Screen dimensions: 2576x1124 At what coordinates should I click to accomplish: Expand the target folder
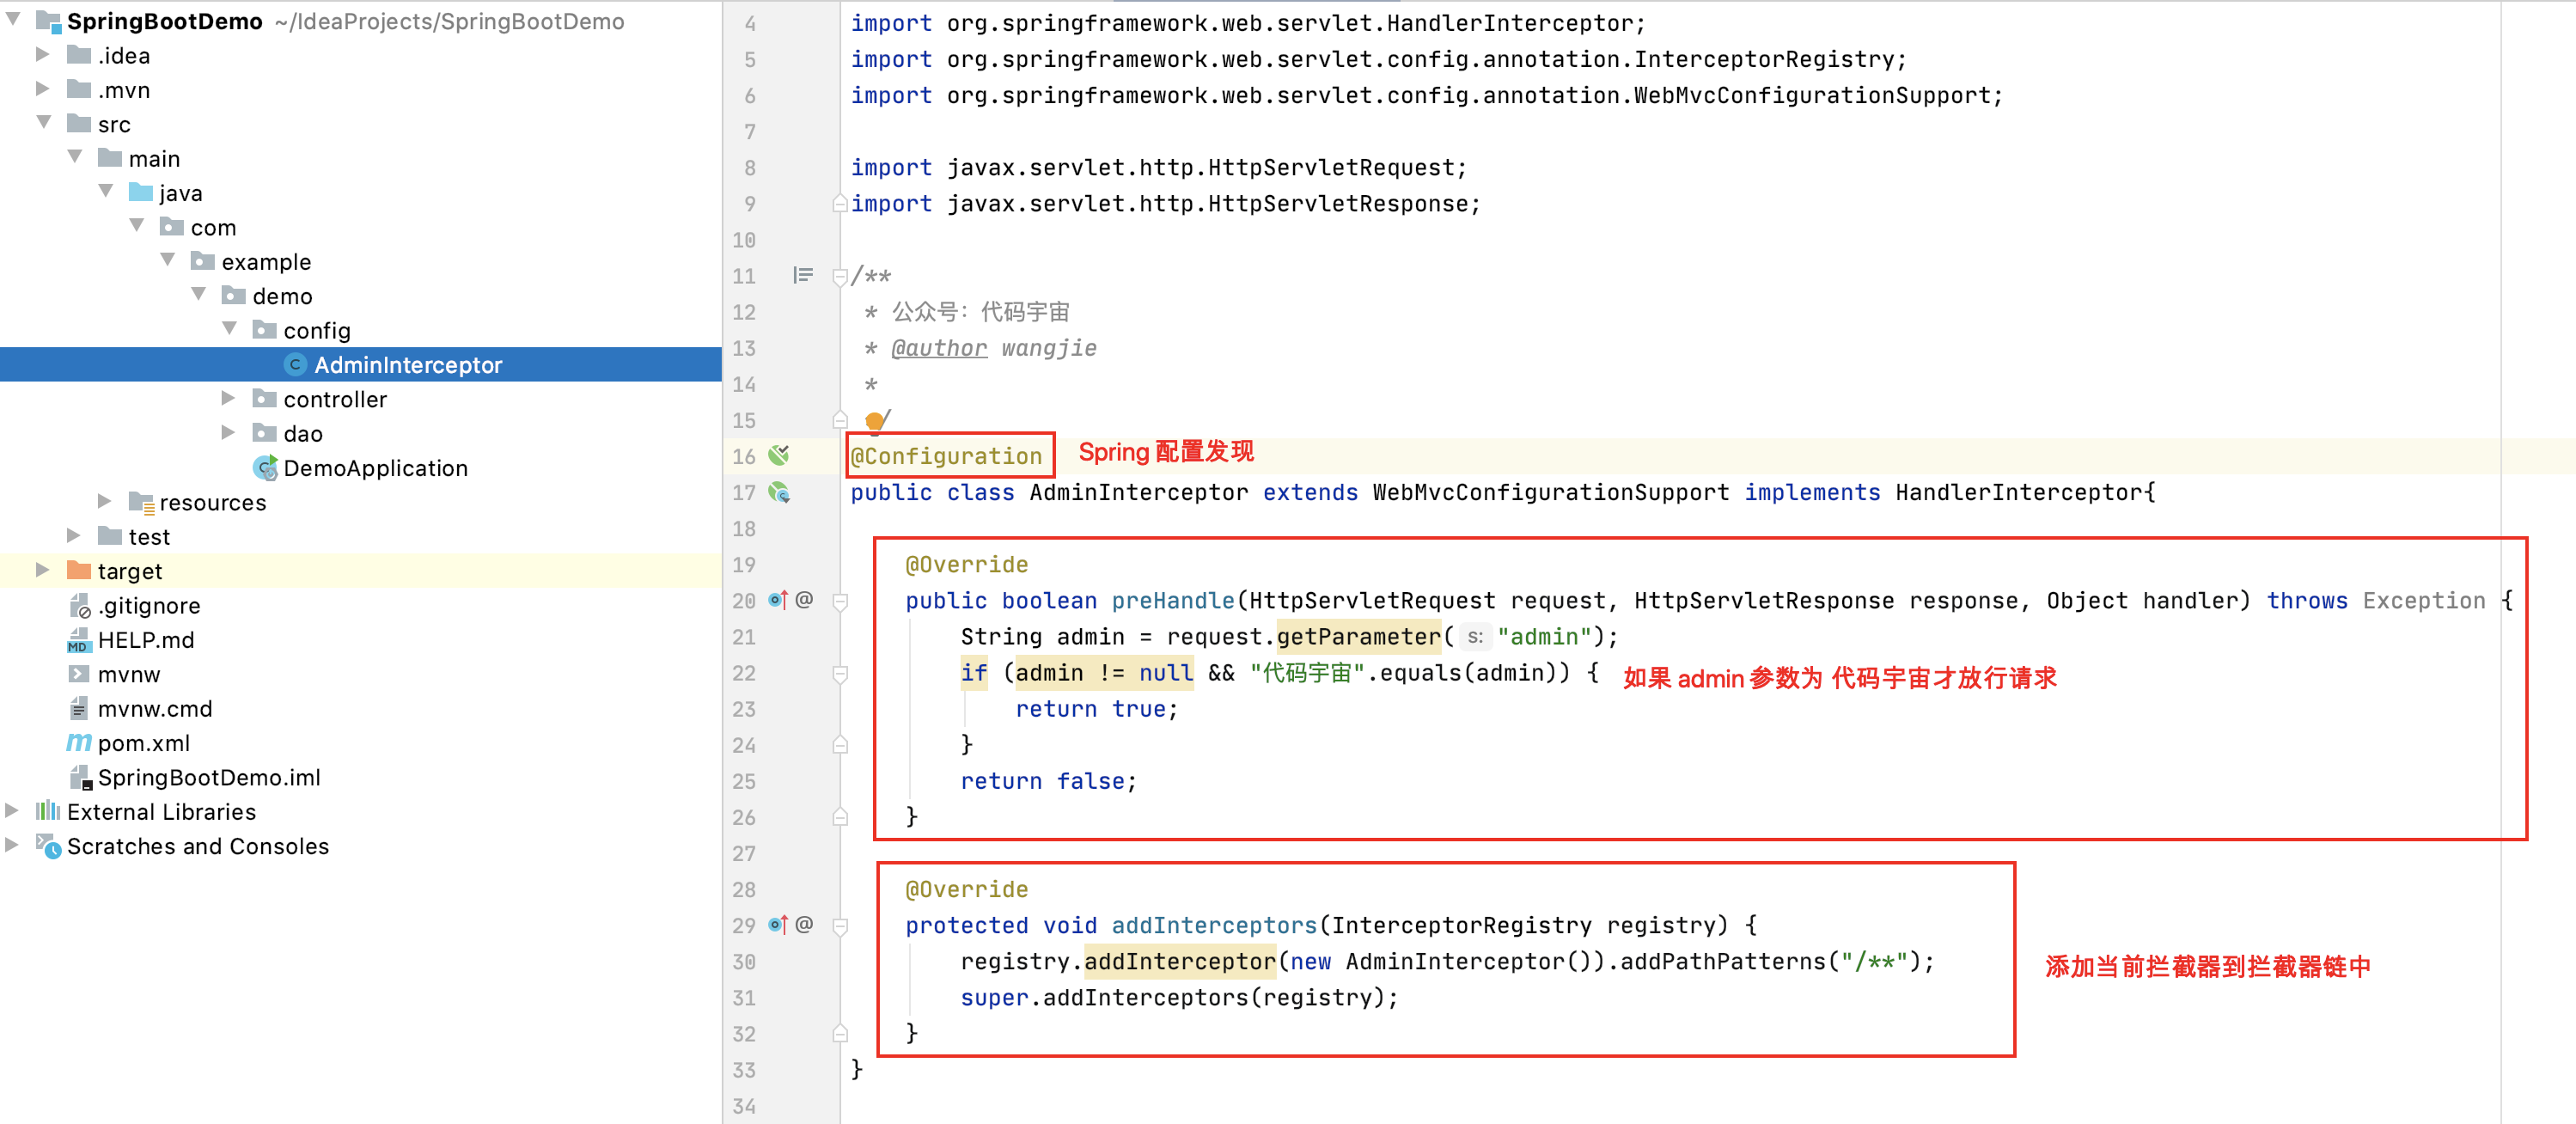tap(42, 570)
